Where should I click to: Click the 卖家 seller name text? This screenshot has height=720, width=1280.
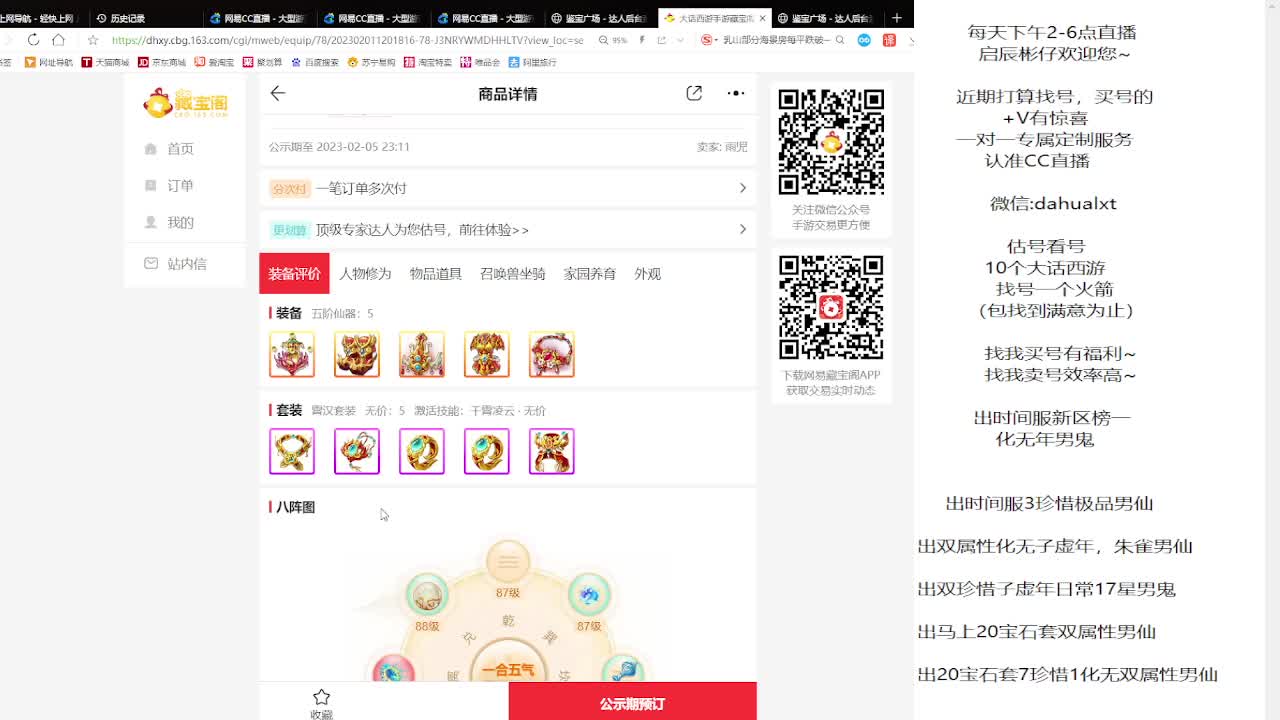(722, 147)
